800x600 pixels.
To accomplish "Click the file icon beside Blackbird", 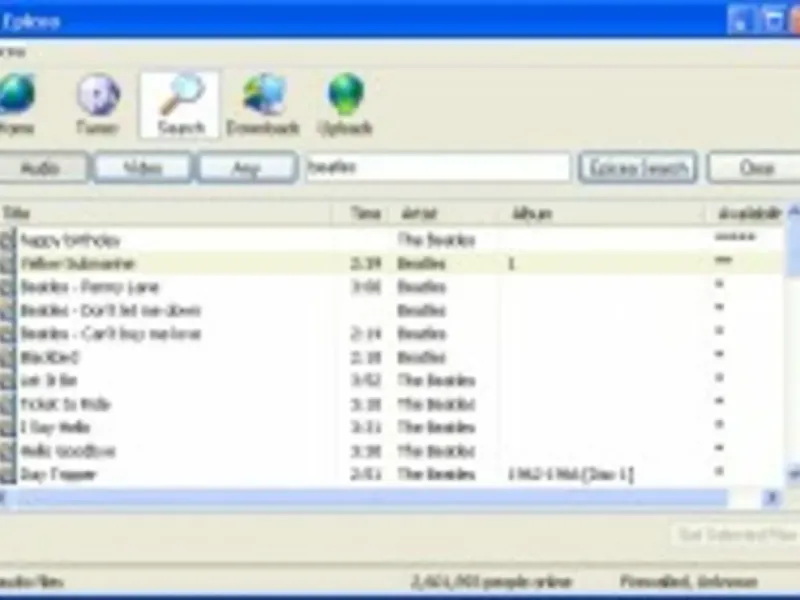I will [x=8, y=357].
